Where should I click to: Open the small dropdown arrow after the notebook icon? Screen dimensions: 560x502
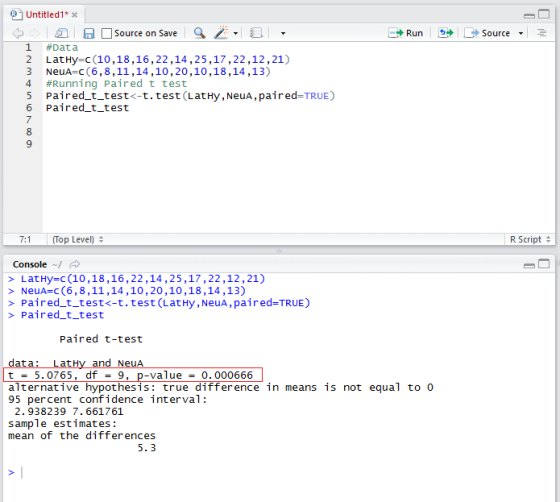pos(283,33)
